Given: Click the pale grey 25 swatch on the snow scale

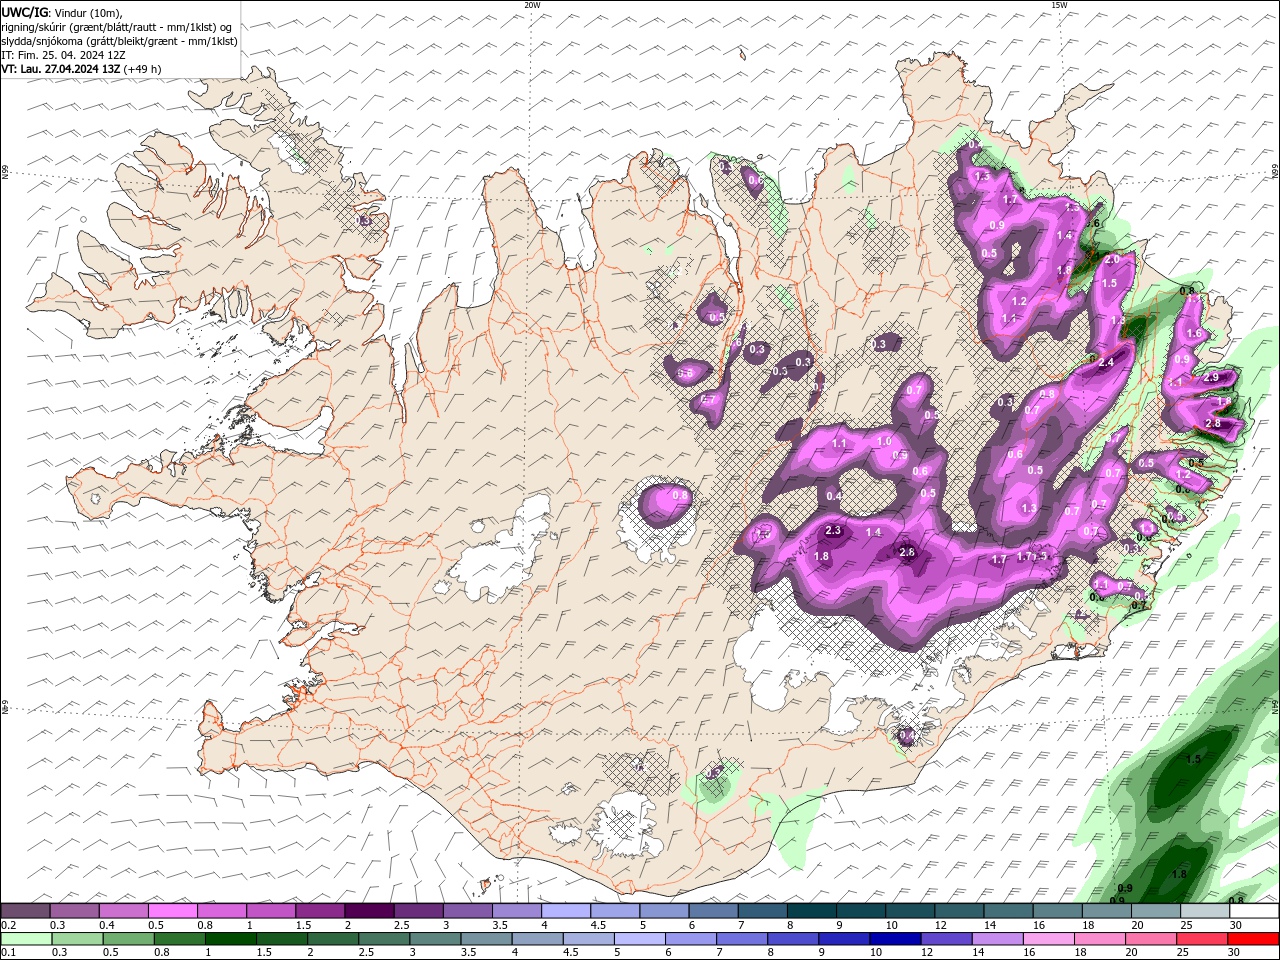Looking at the screenshot, I should click(1205, 911).
